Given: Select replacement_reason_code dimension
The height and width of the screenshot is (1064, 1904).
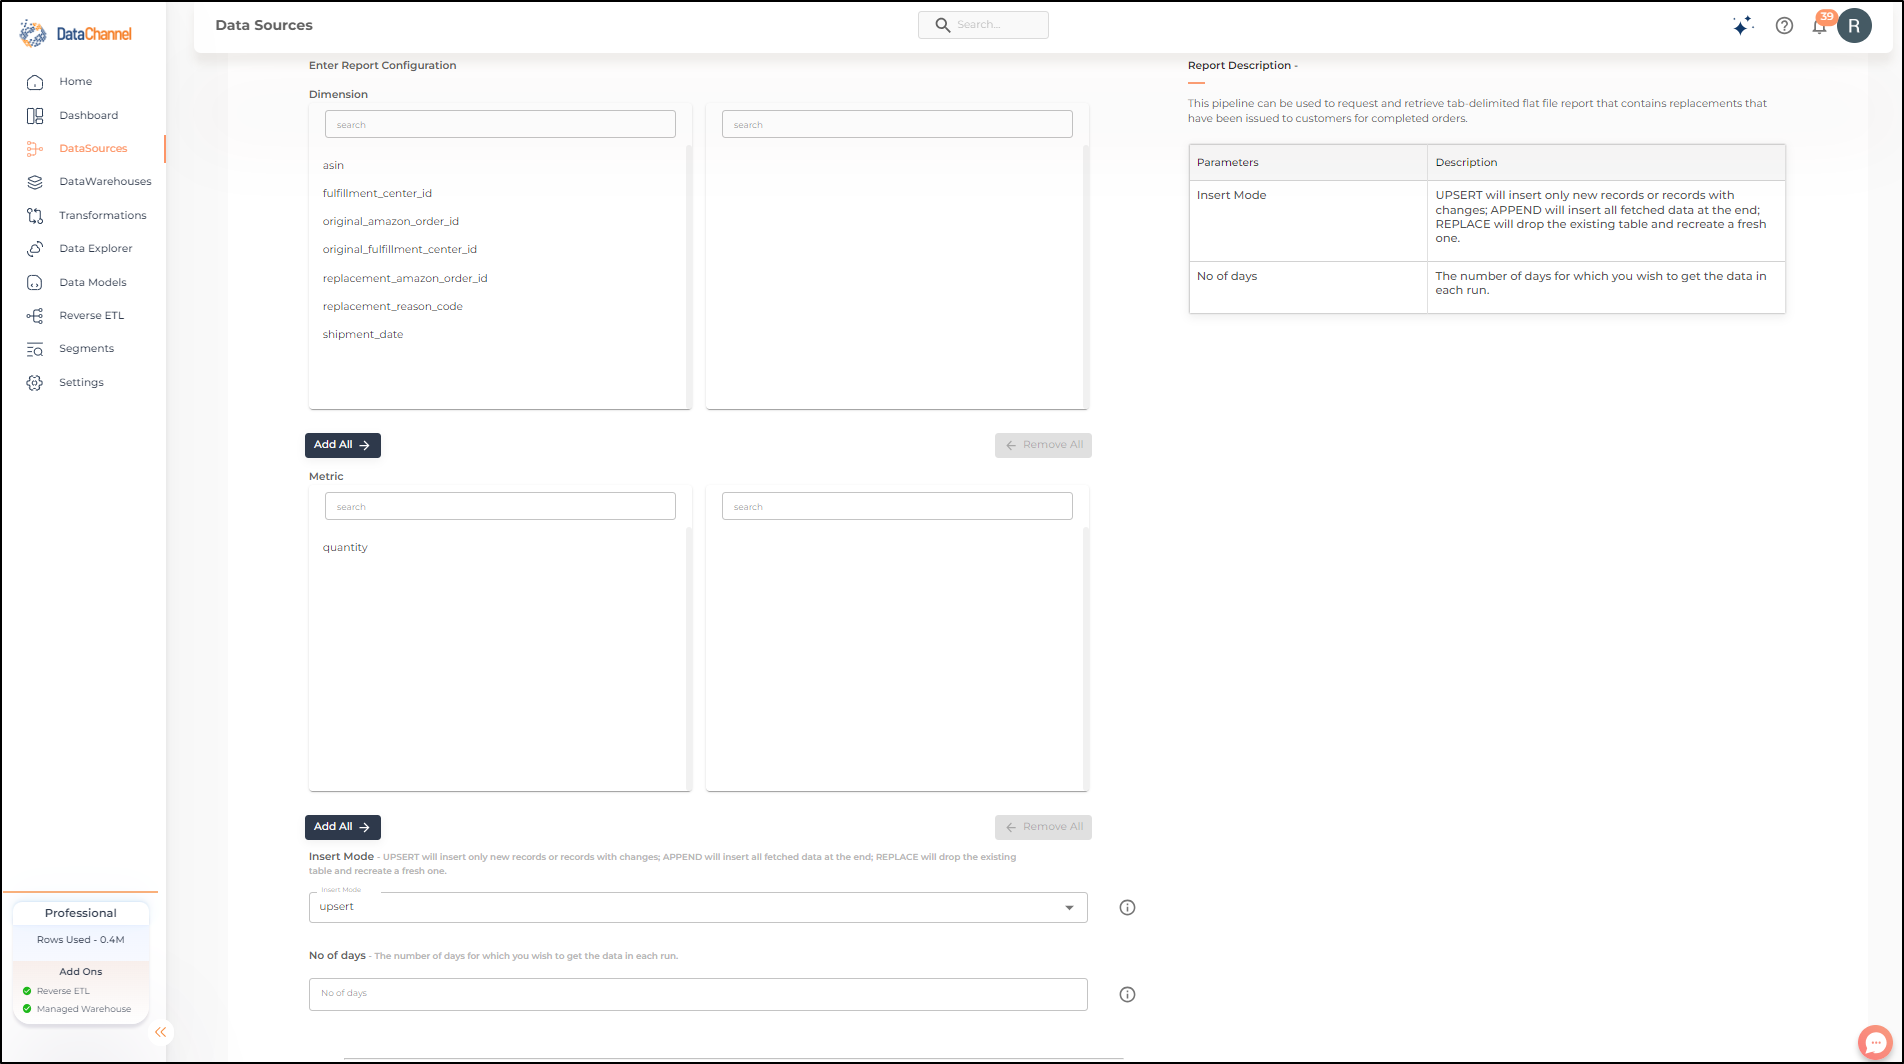Looking at the screenshot, I should (392, 307).
